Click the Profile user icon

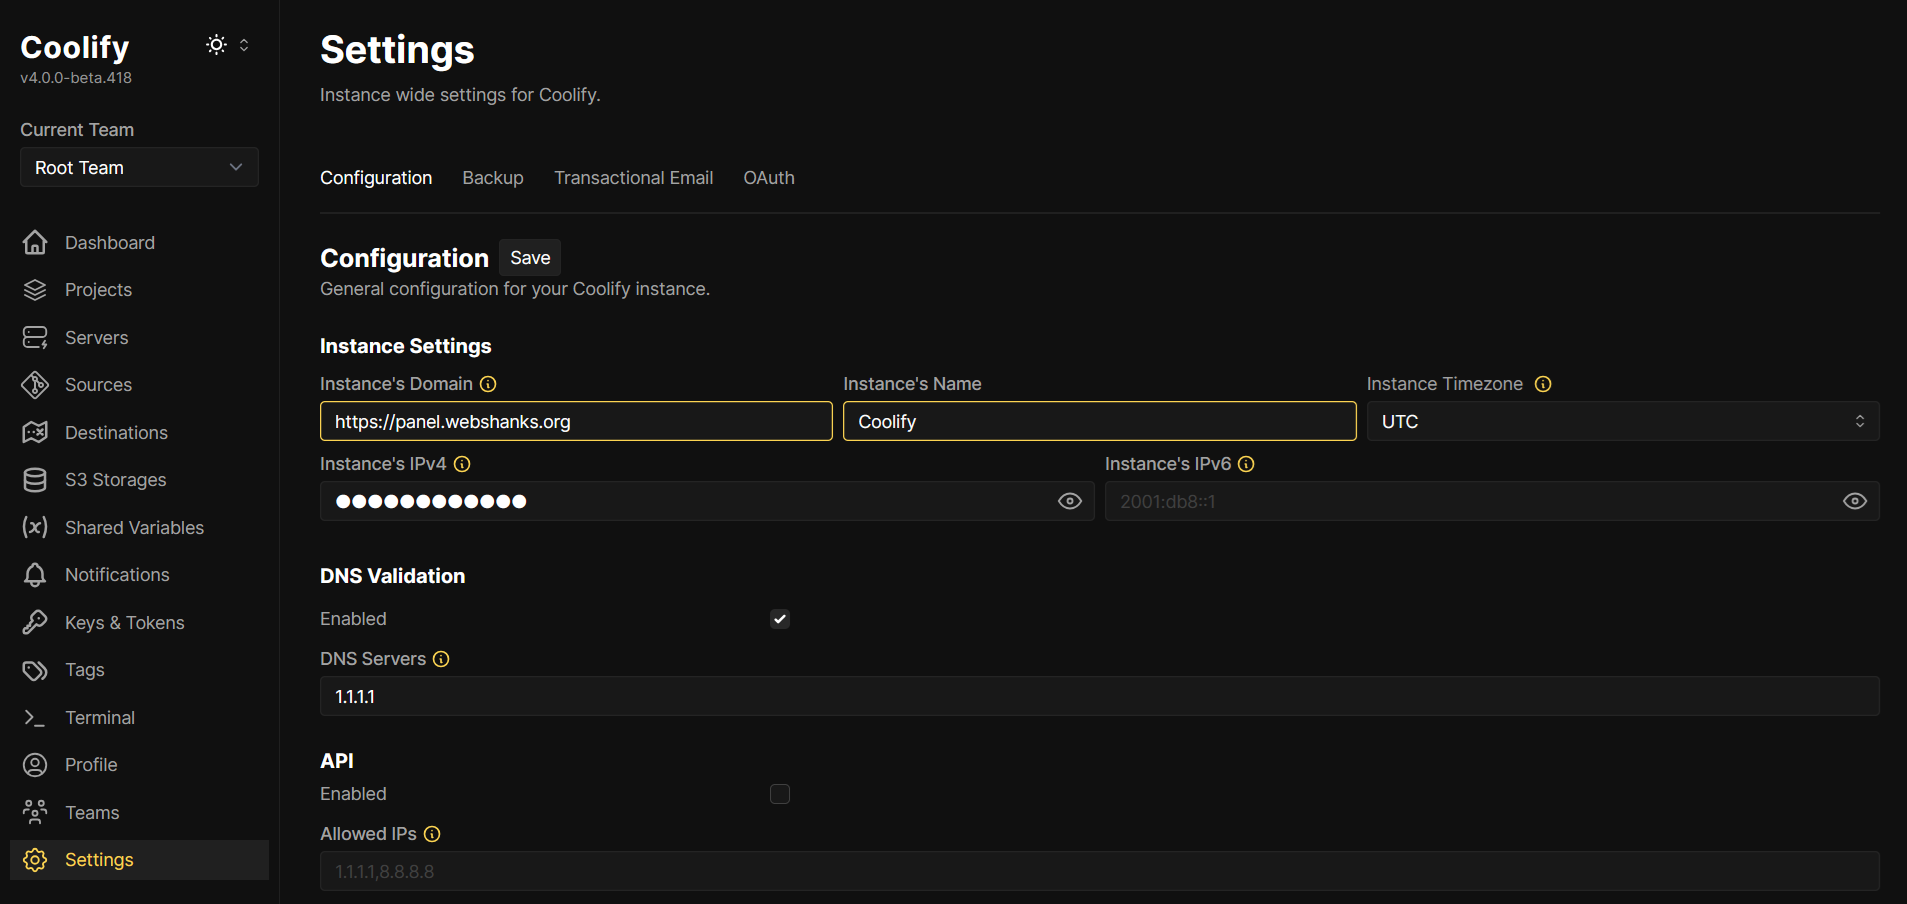click(35, 765)
